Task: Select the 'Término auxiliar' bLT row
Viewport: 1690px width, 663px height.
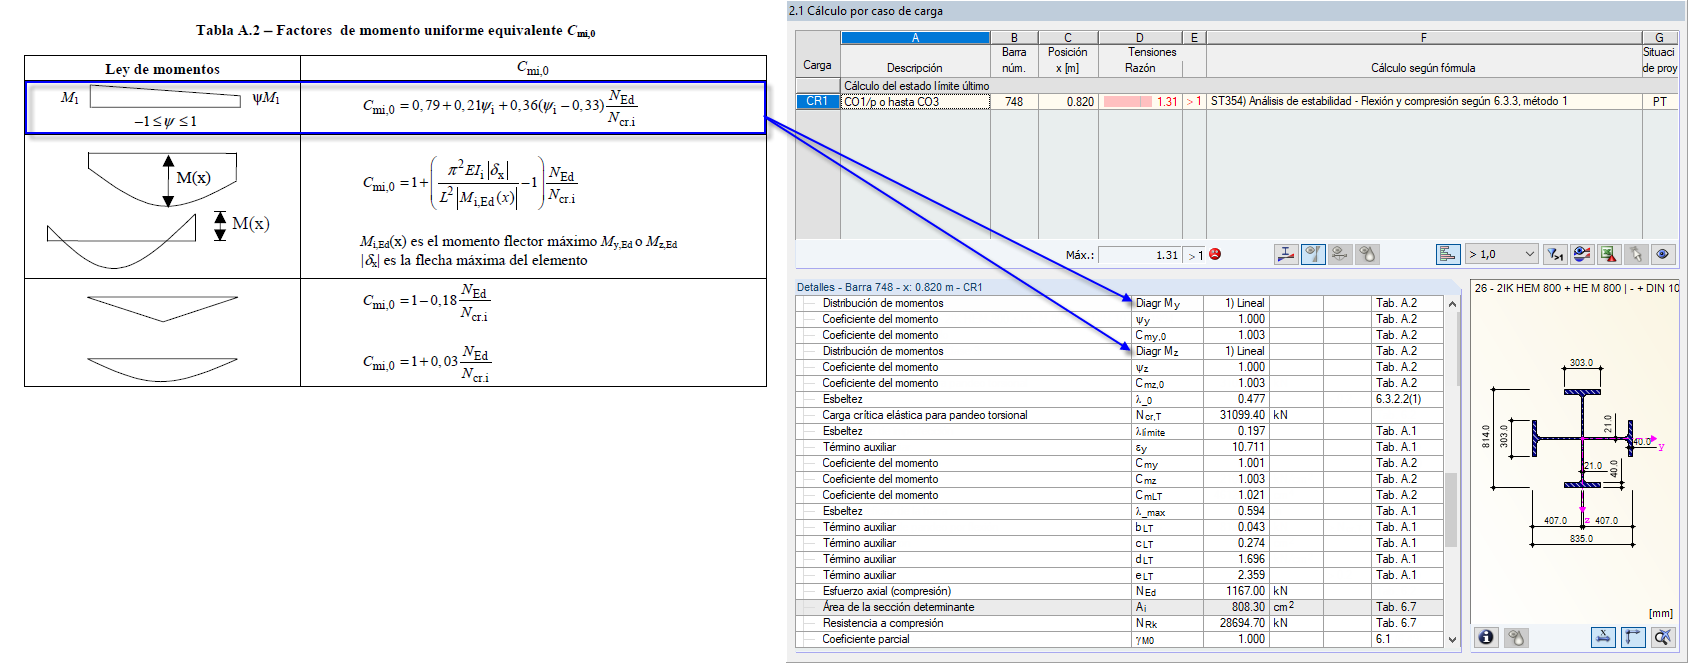Action: [x=1120, y=527]
